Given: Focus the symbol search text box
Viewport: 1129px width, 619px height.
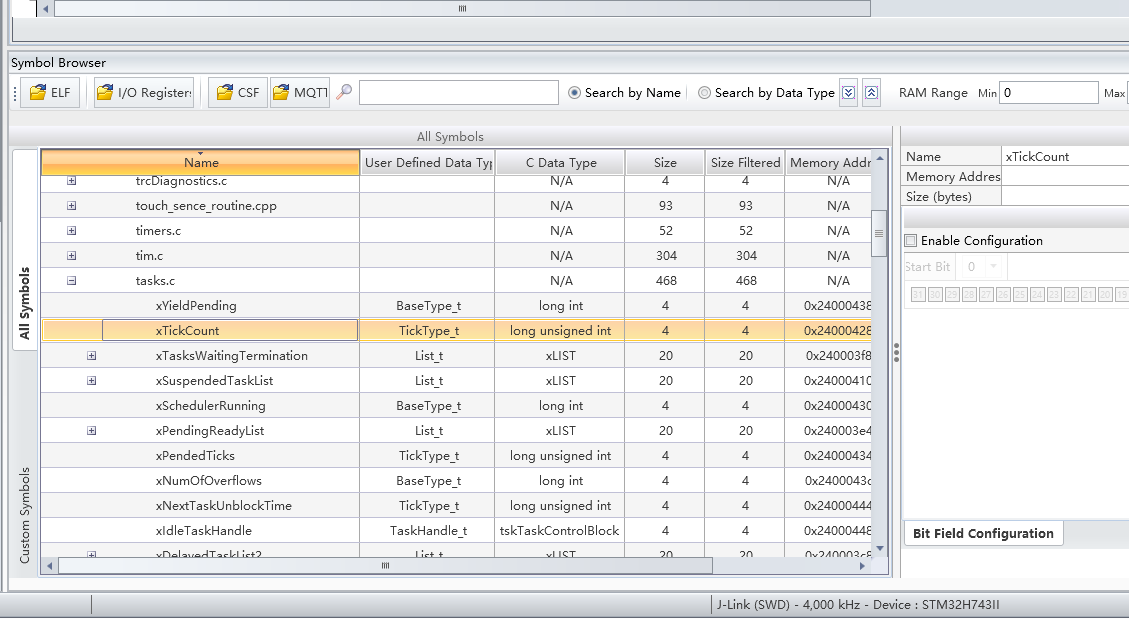Looking at the screenshot, I should (x=459, y=93).
